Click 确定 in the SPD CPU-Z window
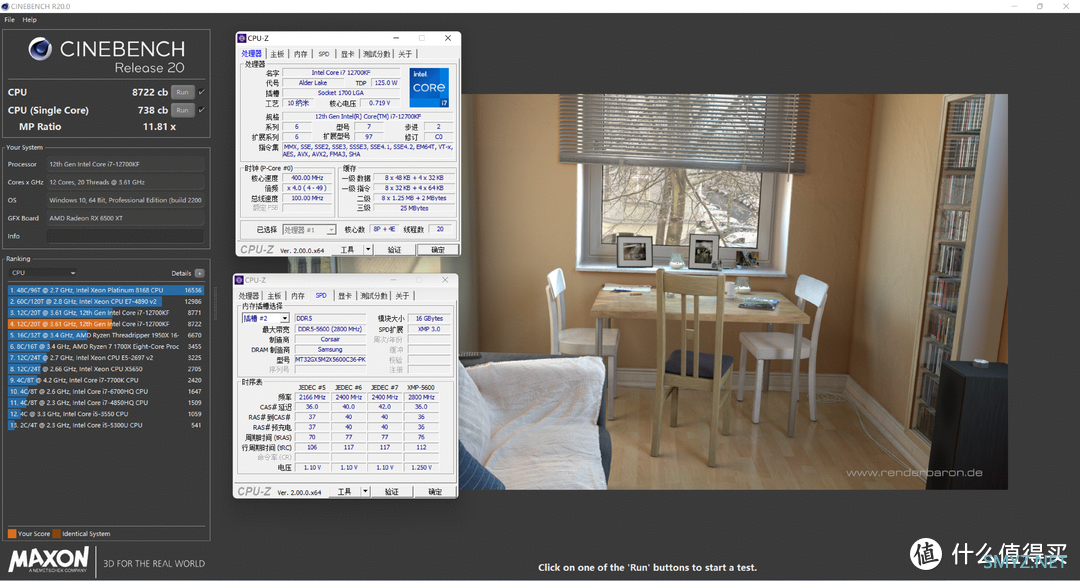Image resolution: width=1080 pixels, height=581 pixels. coord(435,492)
